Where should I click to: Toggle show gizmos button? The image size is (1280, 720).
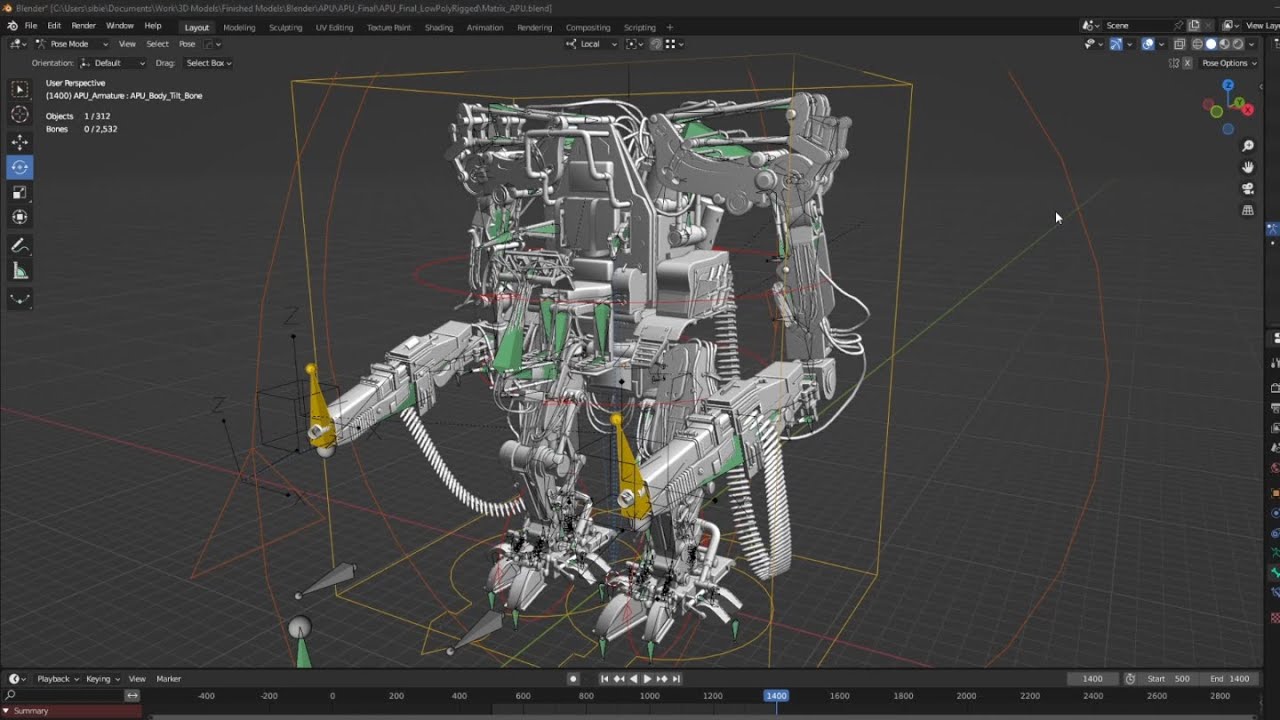[1116, 44]
